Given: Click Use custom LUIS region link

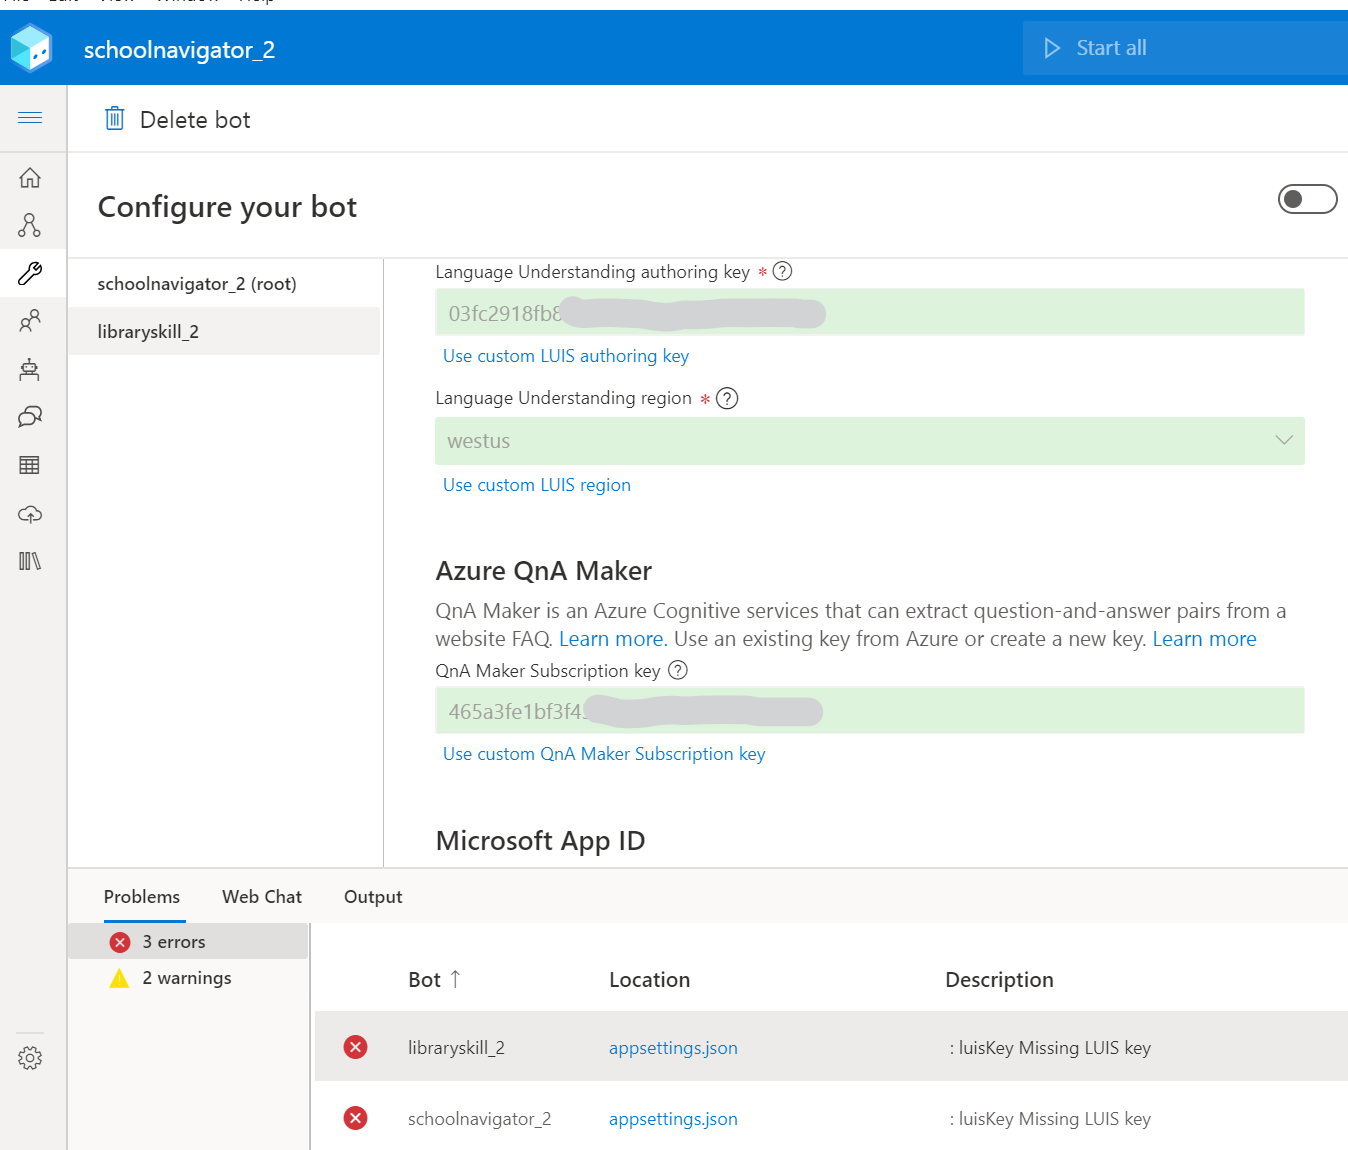Looking at the screenshot, I should [537, 485].
